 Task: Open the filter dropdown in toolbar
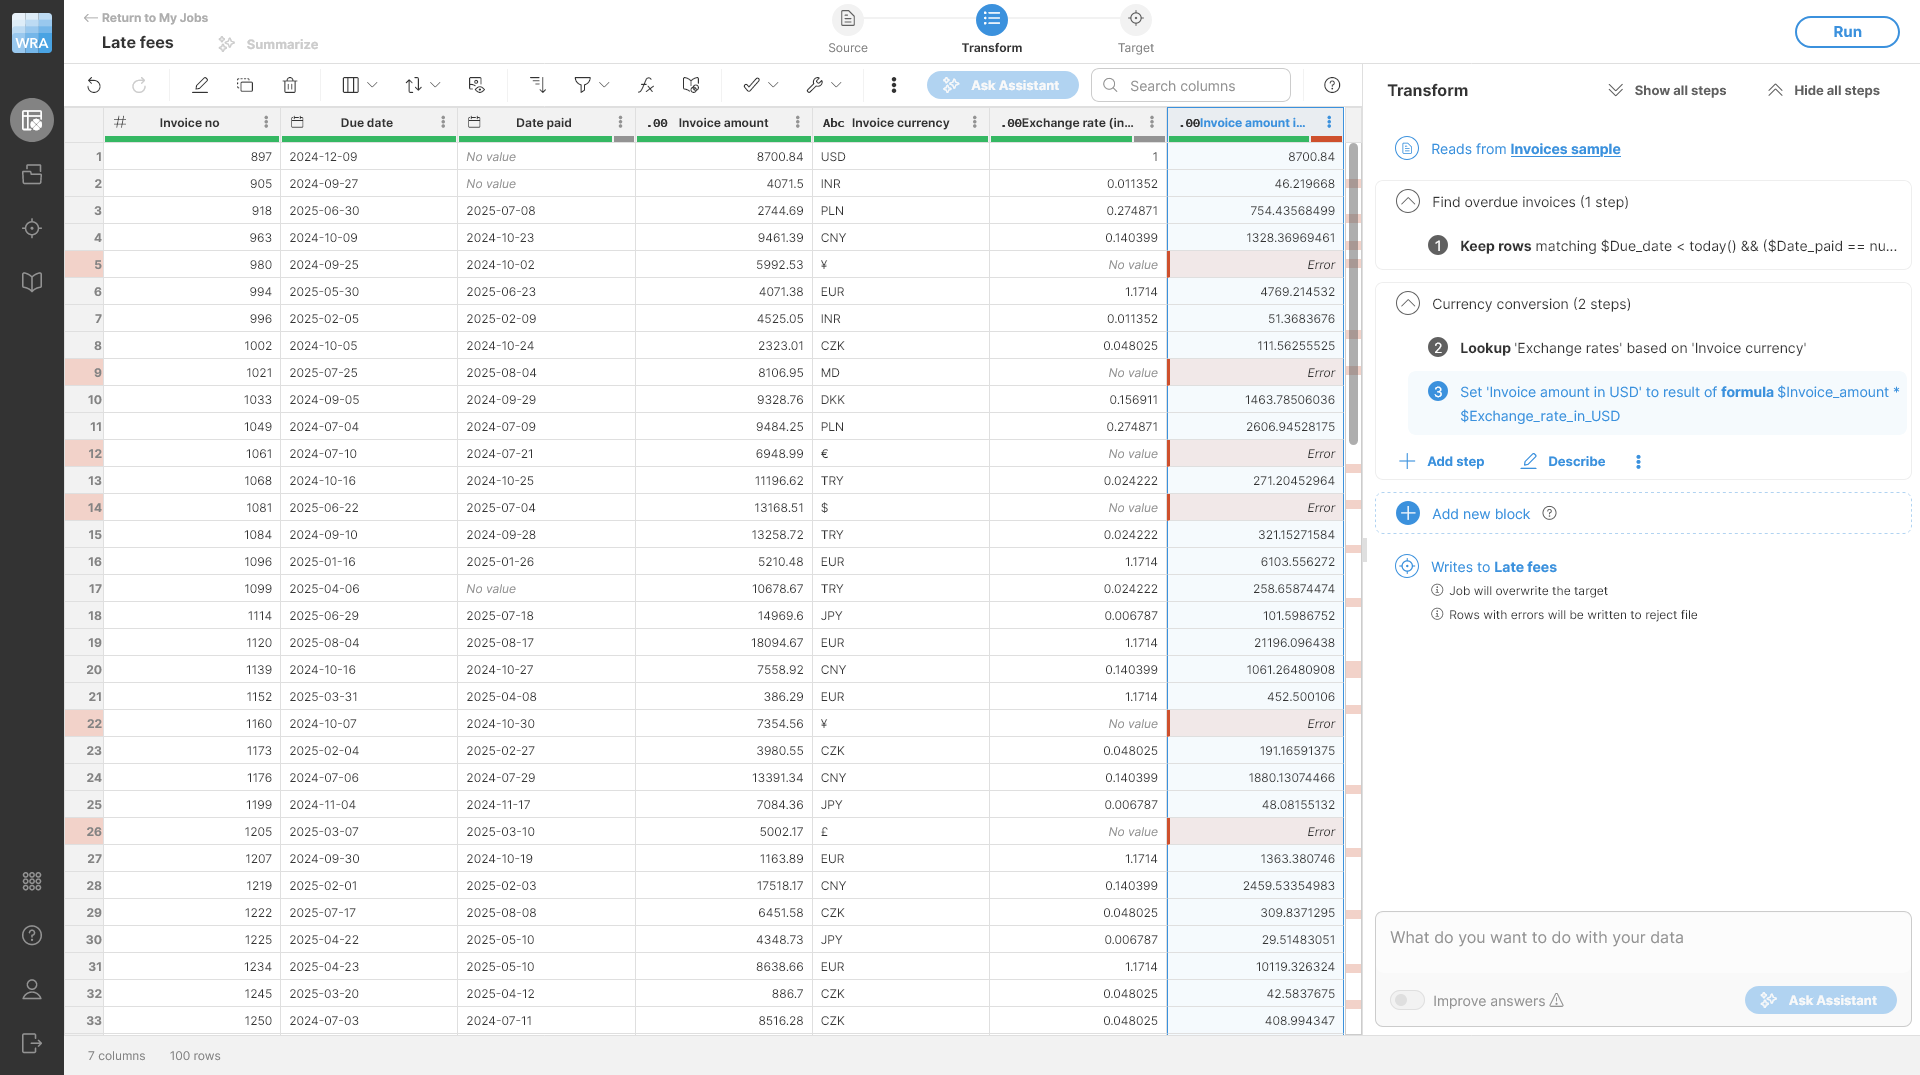(x=591, y=86)
